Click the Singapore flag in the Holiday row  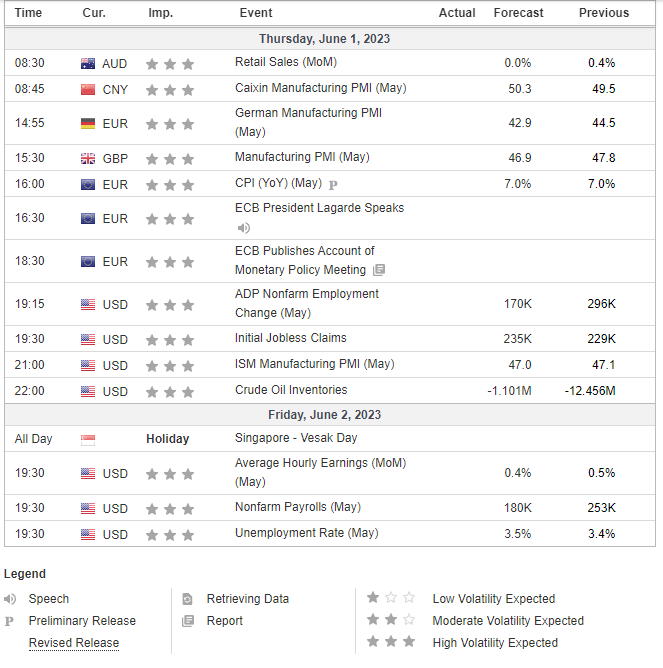88,438
